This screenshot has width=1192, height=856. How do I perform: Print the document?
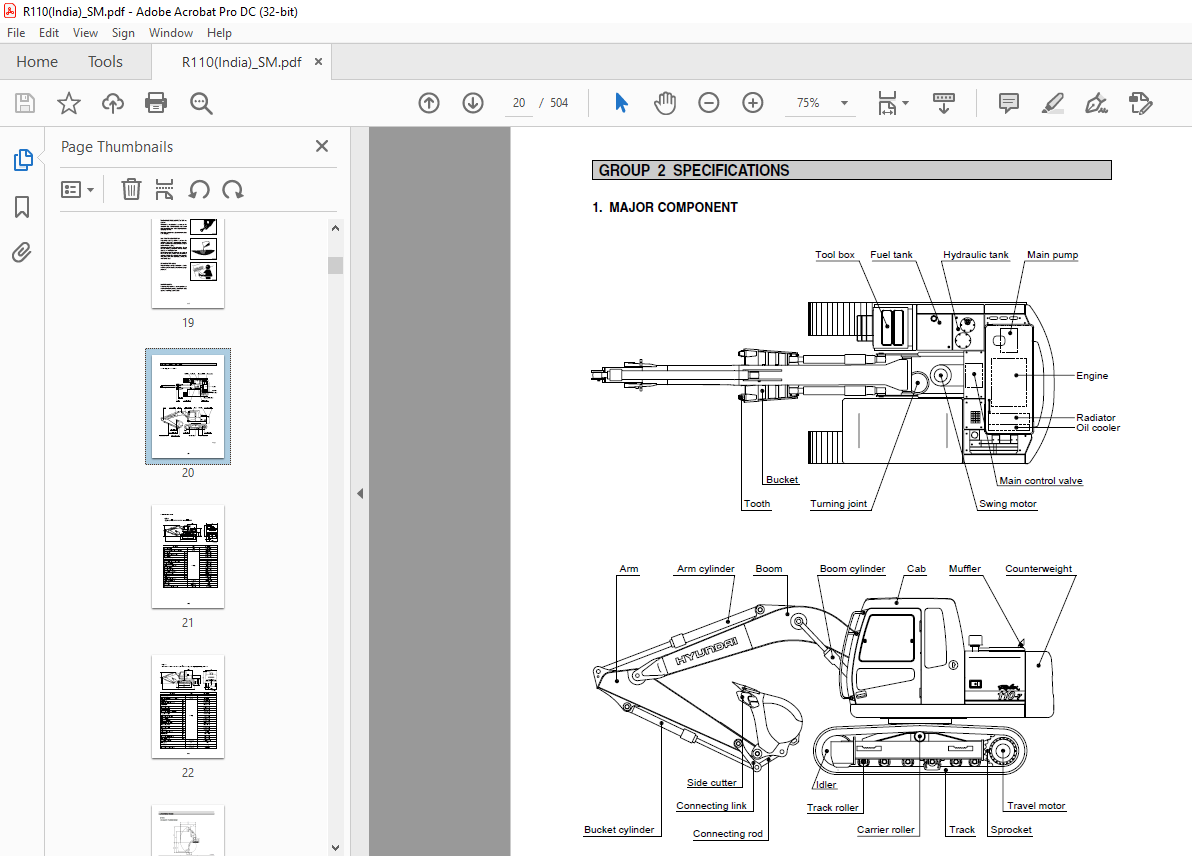click(156, 103)
